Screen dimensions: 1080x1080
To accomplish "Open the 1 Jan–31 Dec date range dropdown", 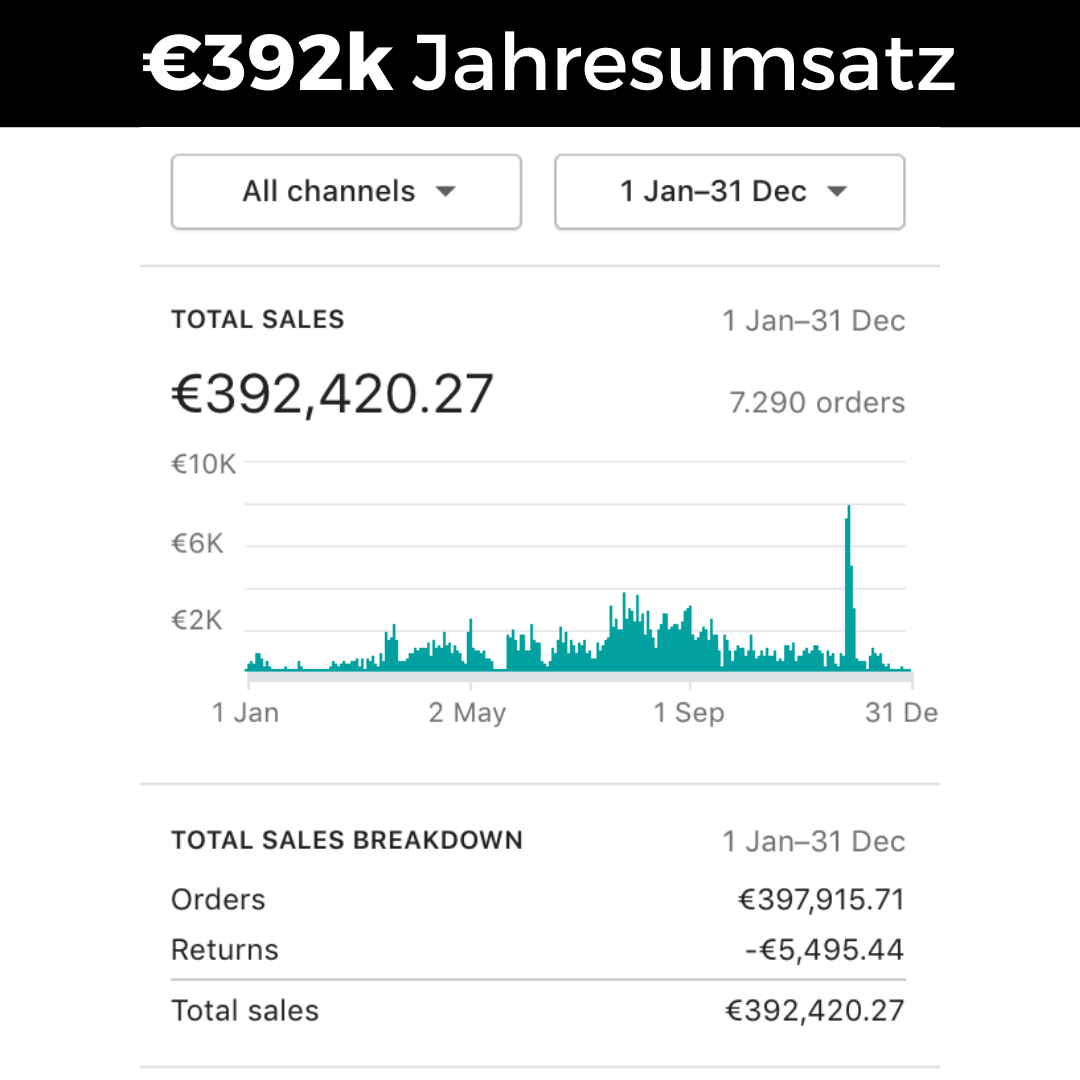I will click(729, 191).
